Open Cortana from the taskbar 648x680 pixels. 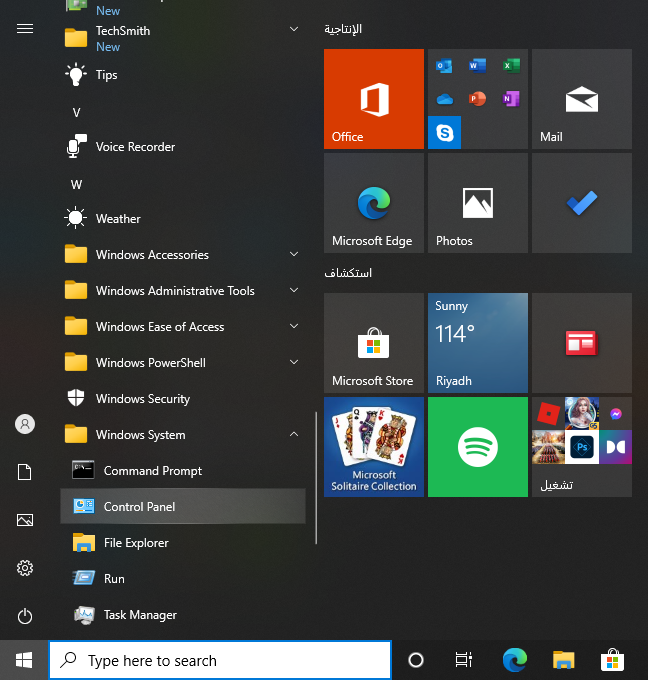[416, 660]
